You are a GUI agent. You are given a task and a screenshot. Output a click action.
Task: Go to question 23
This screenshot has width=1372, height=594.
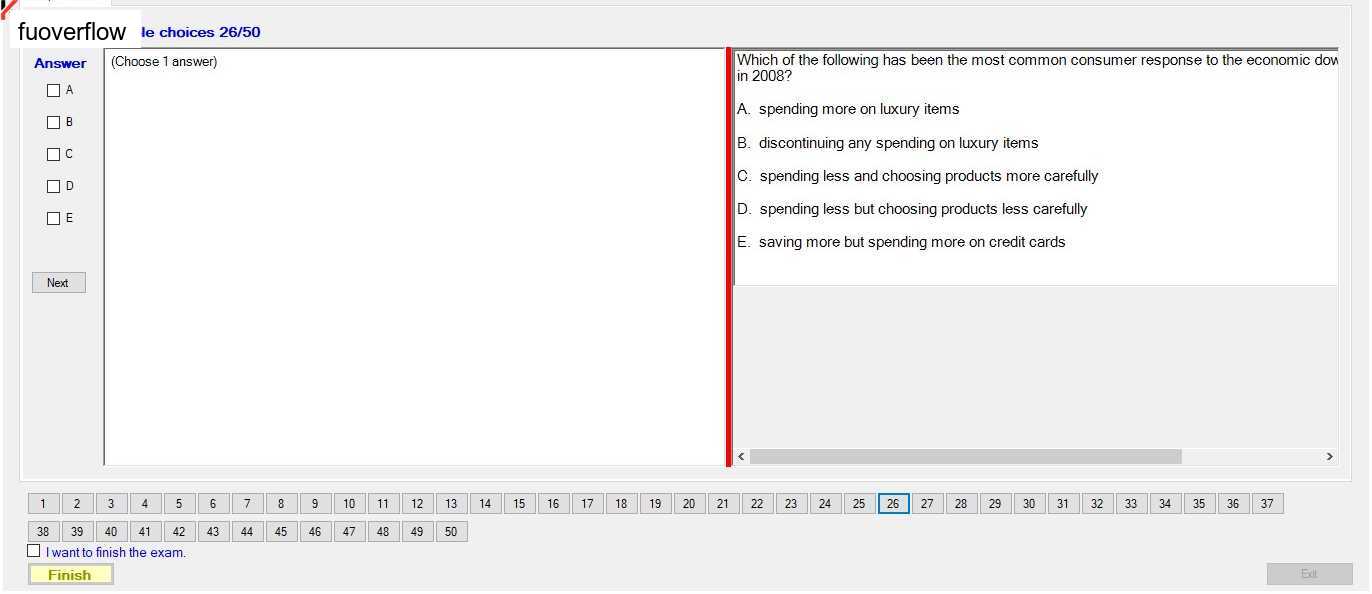(x=791, y=504)
